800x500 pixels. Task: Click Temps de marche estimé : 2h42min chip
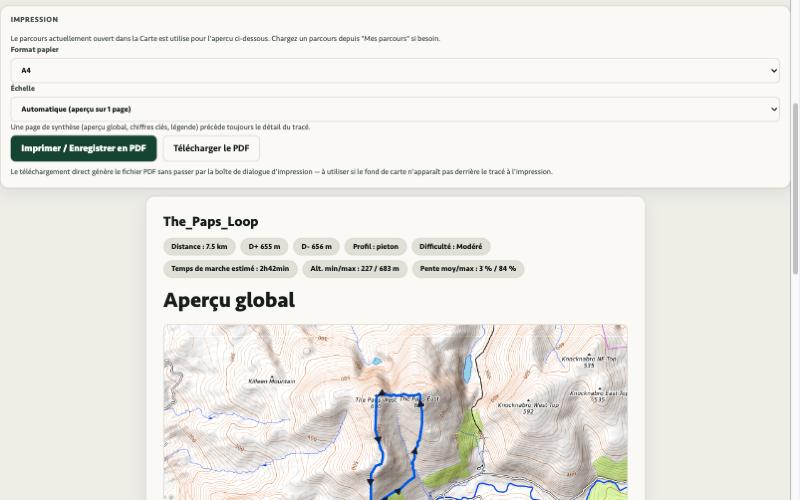pos(230,268)
